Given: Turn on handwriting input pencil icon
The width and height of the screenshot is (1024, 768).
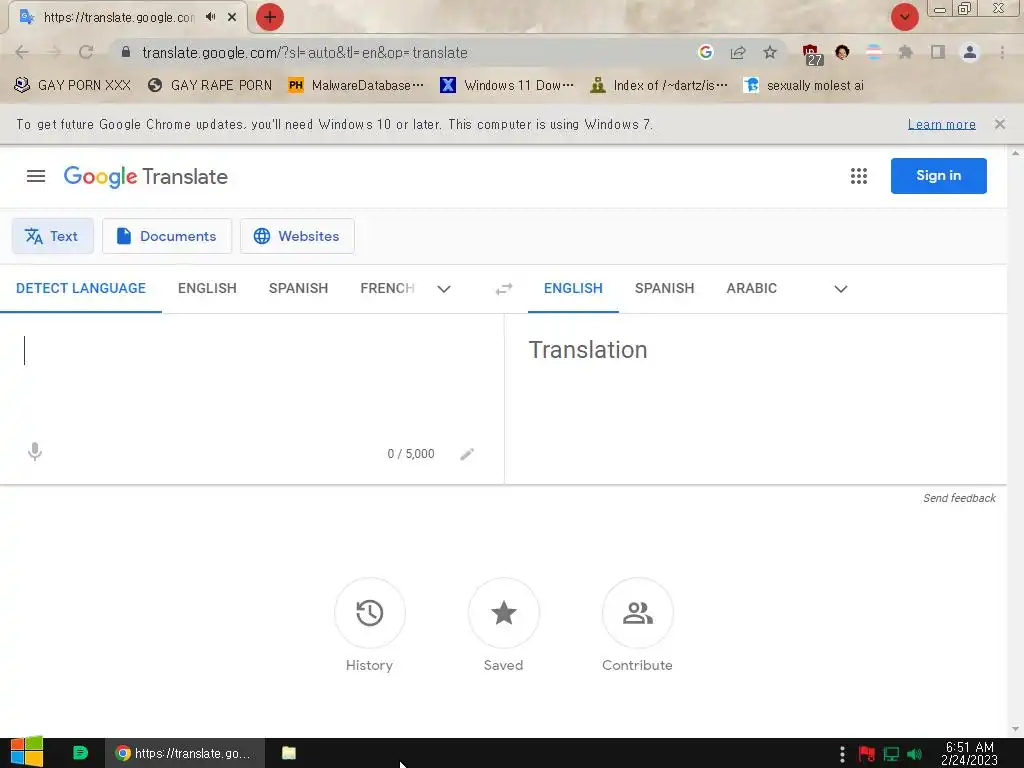Looking at the screenshot, I should [467, 454].
